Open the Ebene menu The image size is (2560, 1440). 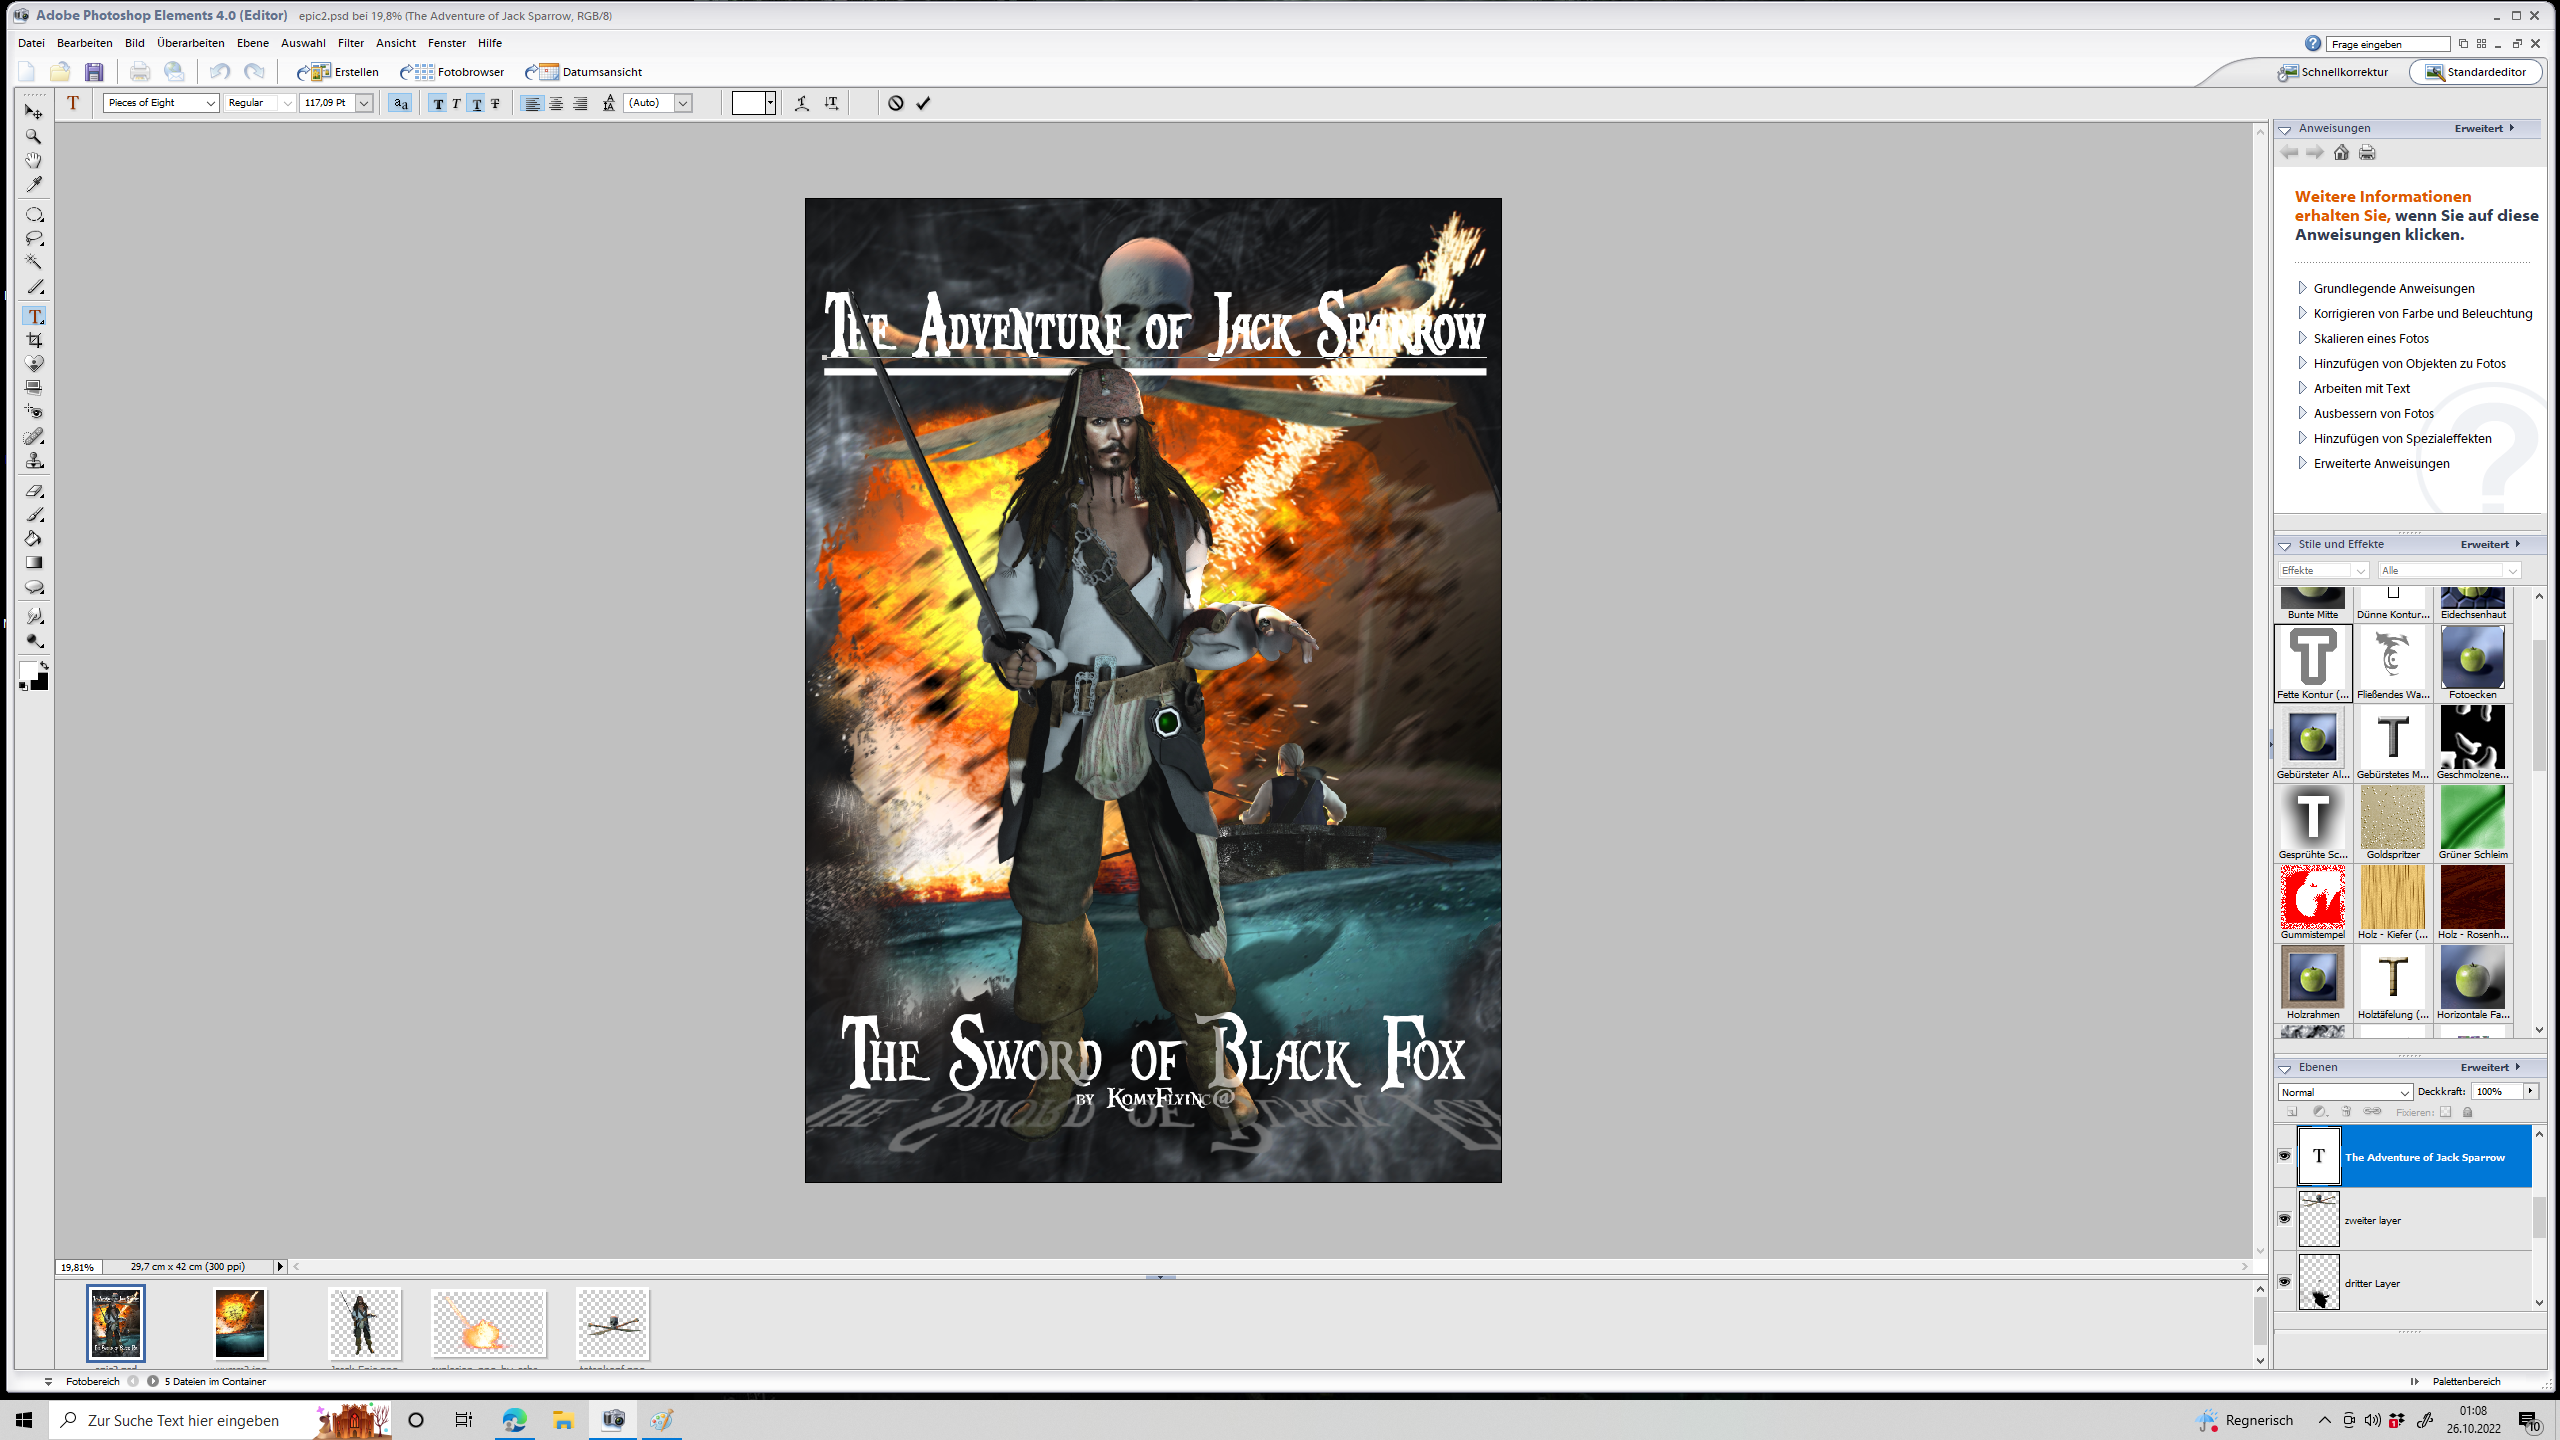252,43
